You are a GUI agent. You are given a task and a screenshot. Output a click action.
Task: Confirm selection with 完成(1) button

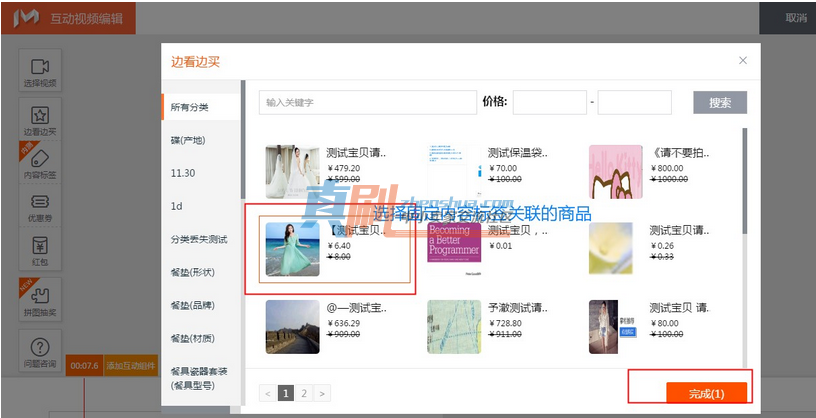coord(706,394)
